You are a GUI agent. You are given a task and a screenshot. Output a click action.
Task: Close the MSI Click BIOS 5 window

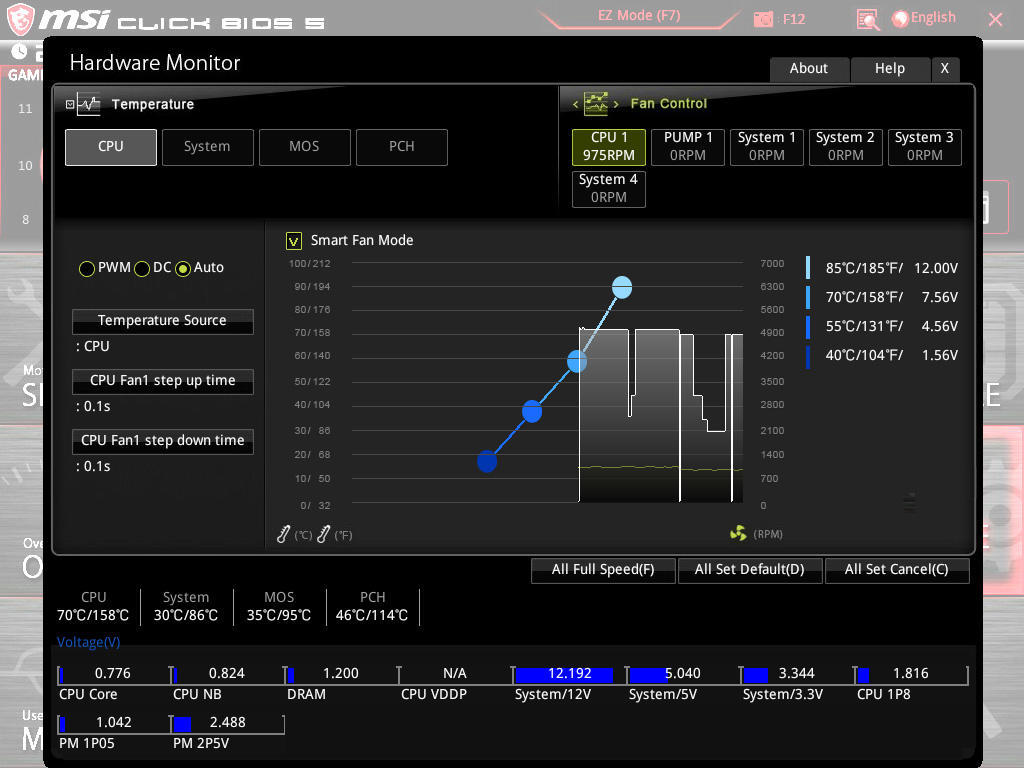pyautogui.click(x=995, y=20)
